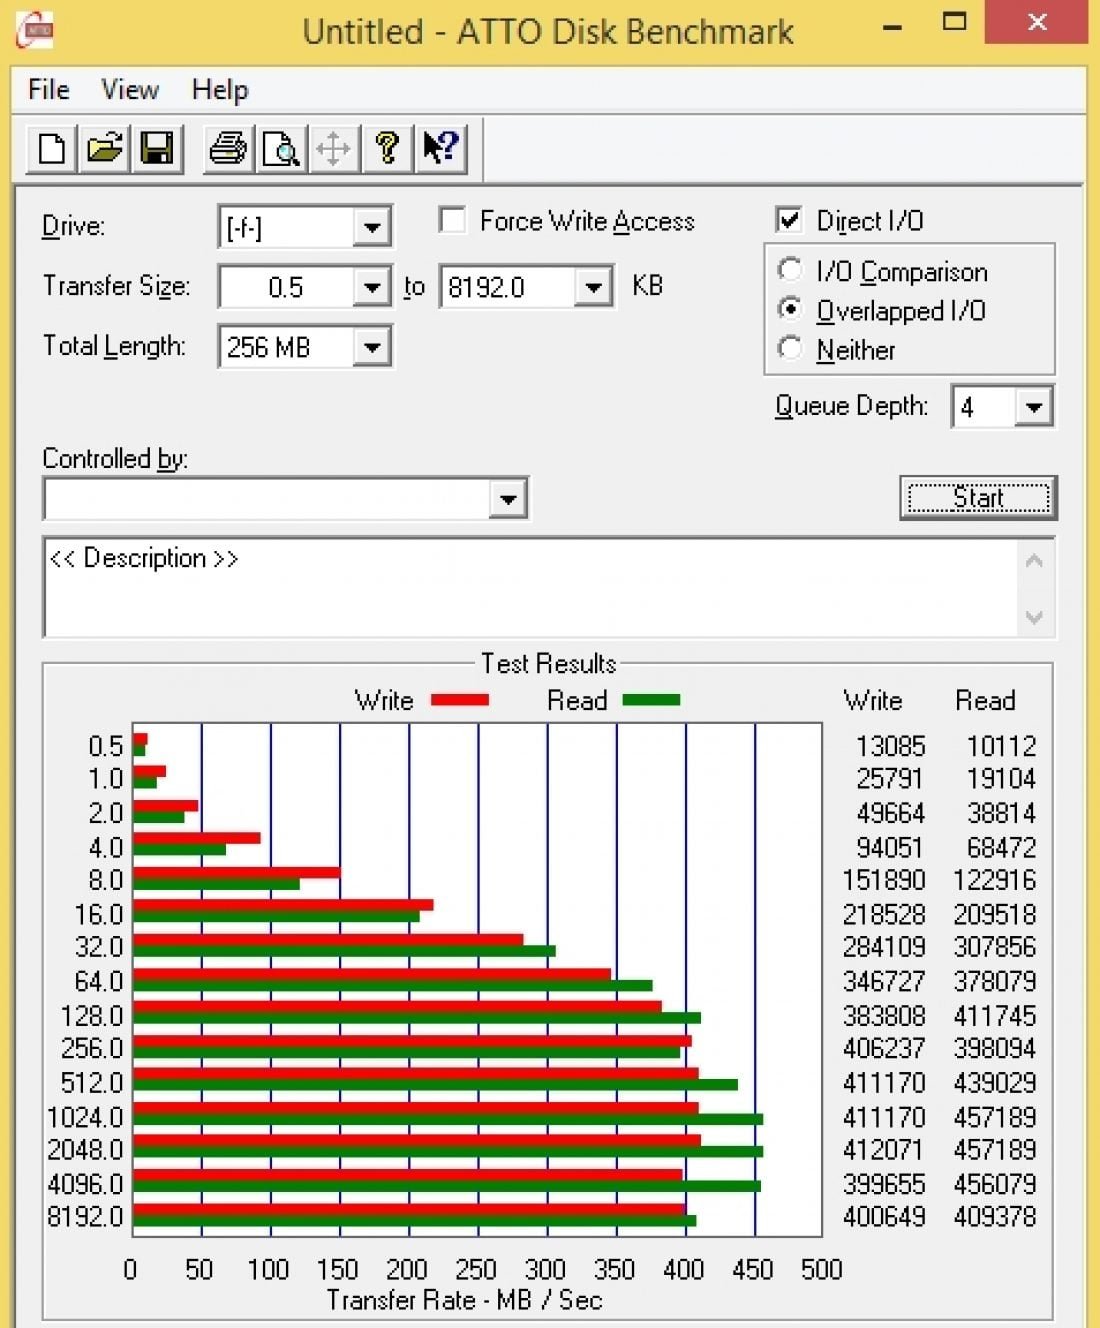The width and height of the screenshot is (1100, 1328).
Task: Click write value 412071
Action: (884, 1149)
